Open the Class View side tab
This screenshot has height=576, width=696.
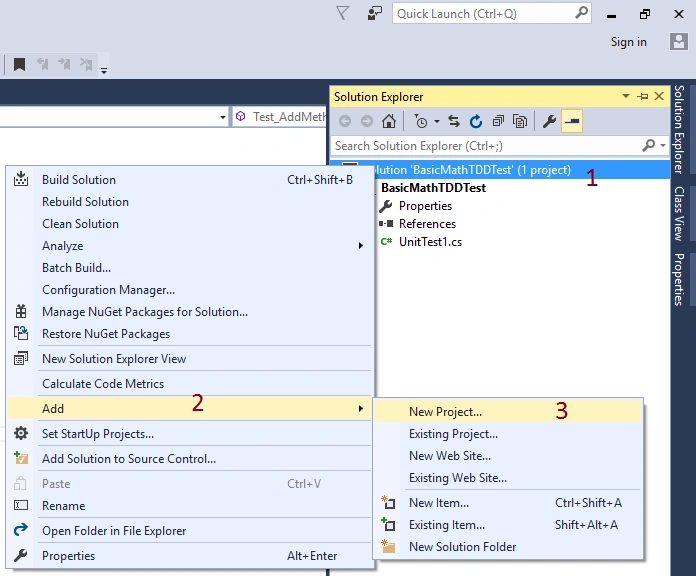[x=679, y=213]
